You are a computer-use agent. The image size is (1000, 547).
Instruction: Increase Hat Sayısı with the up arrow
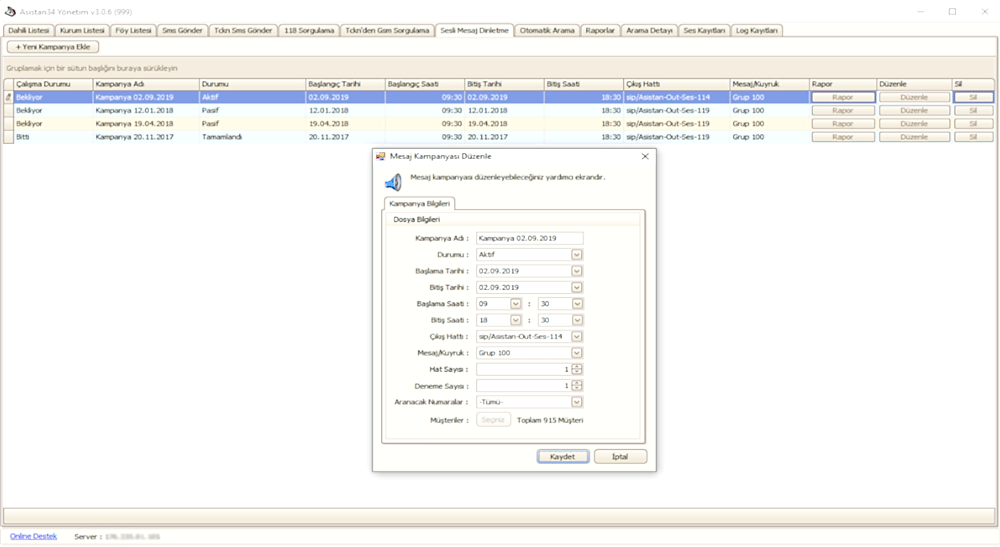[577, 366]
